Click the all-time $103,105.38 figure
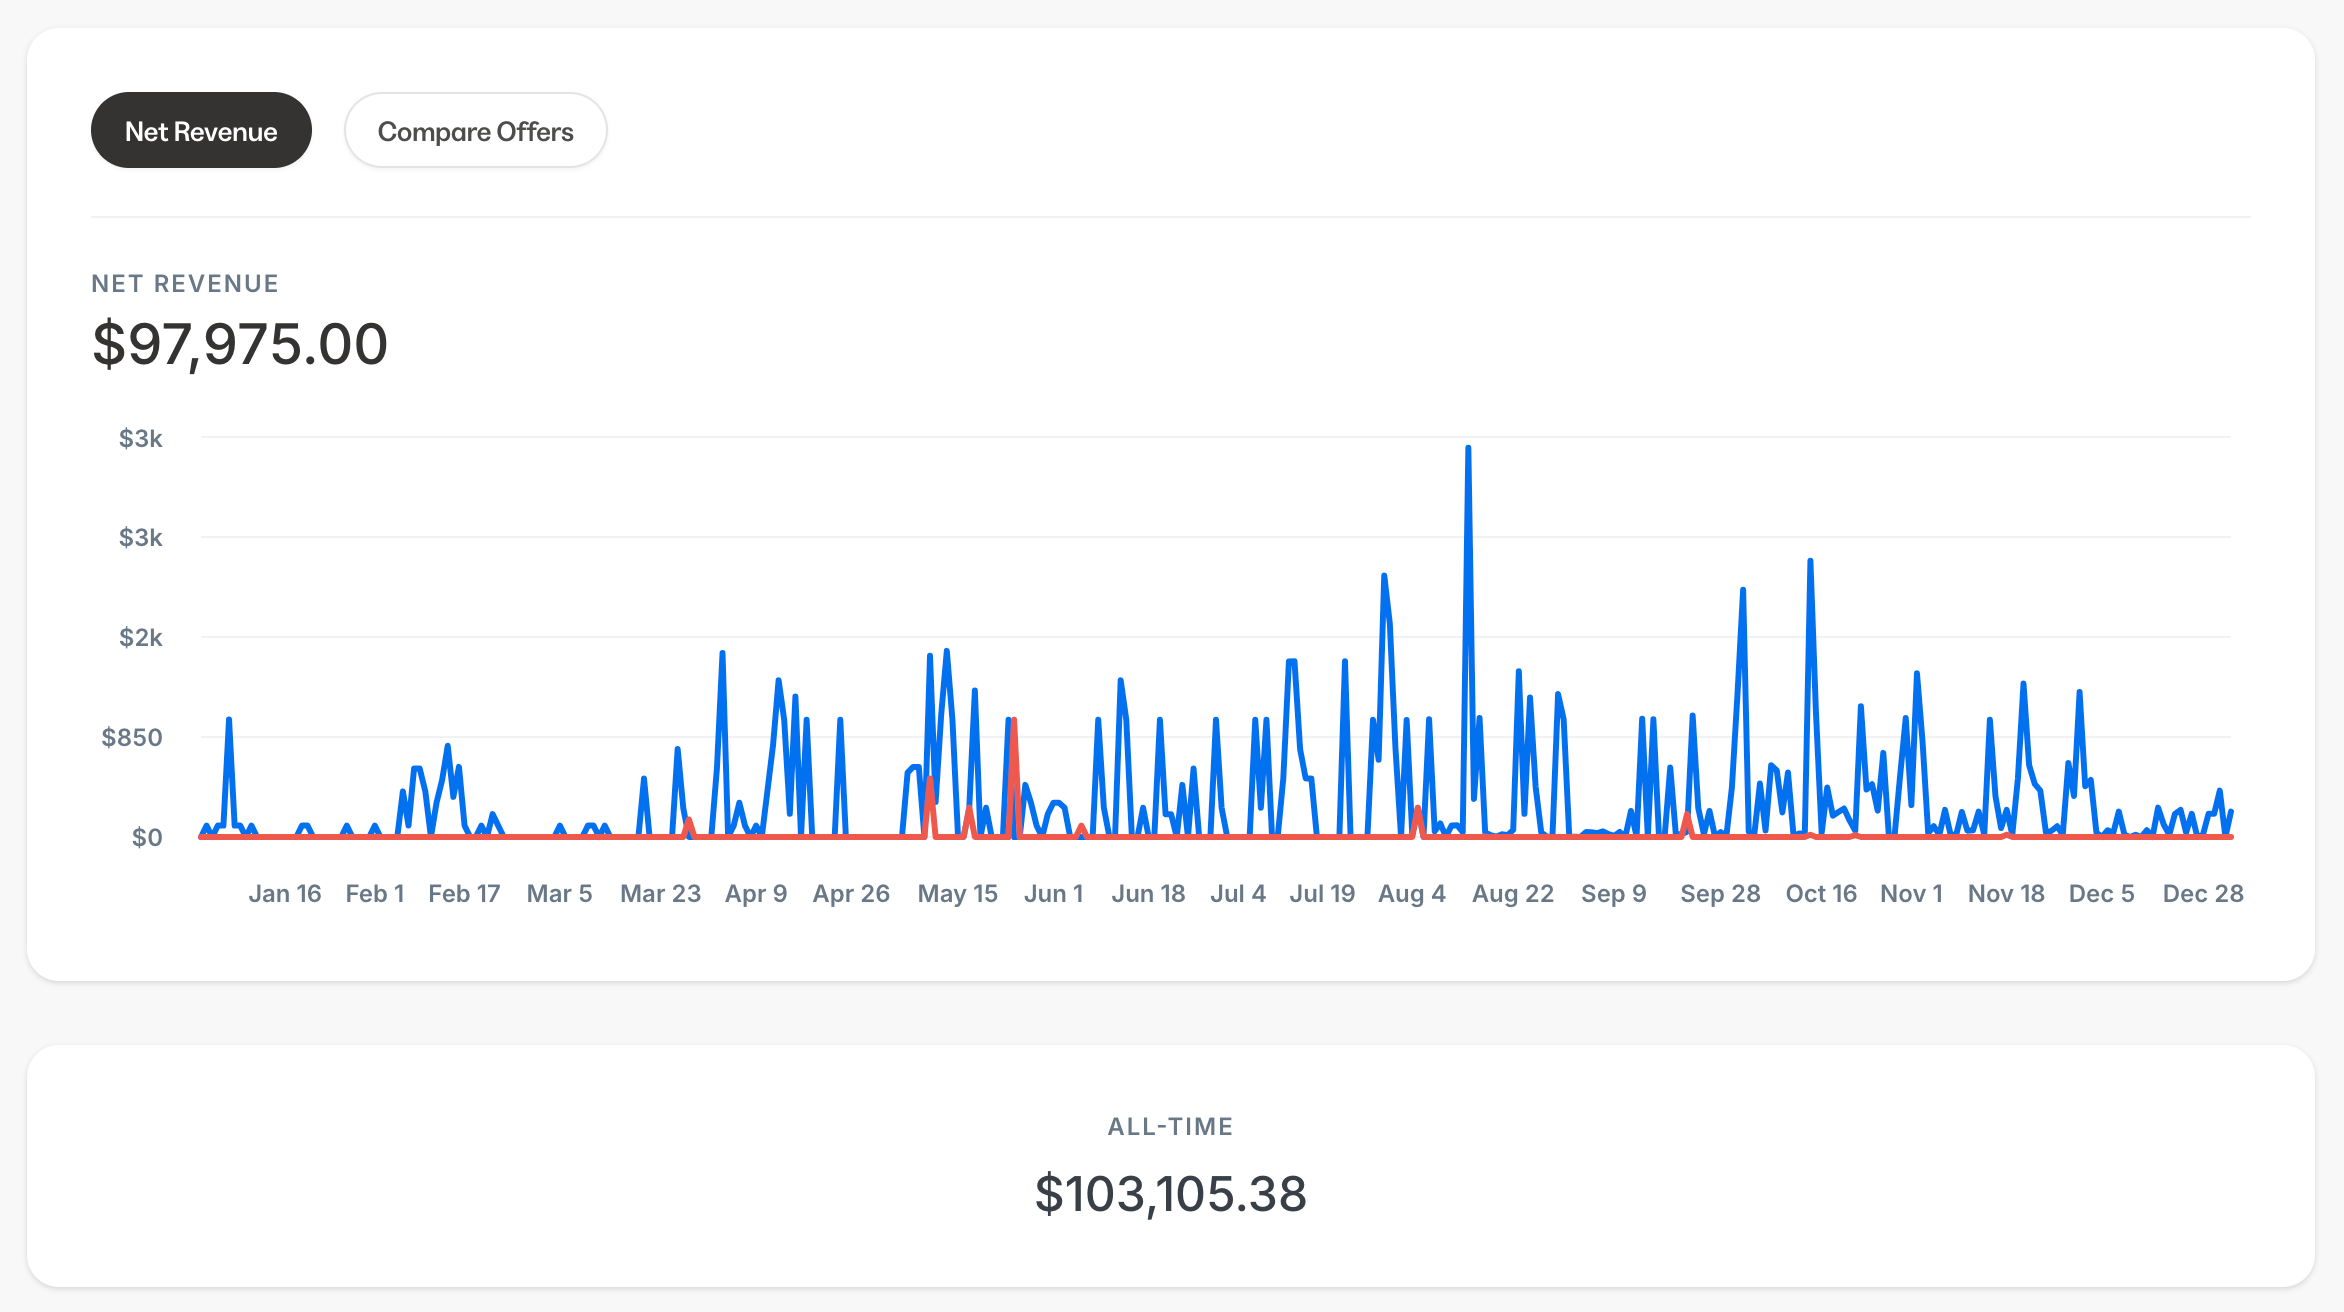This screenshot has height=1312, width=2344. coord(1170,1194)
